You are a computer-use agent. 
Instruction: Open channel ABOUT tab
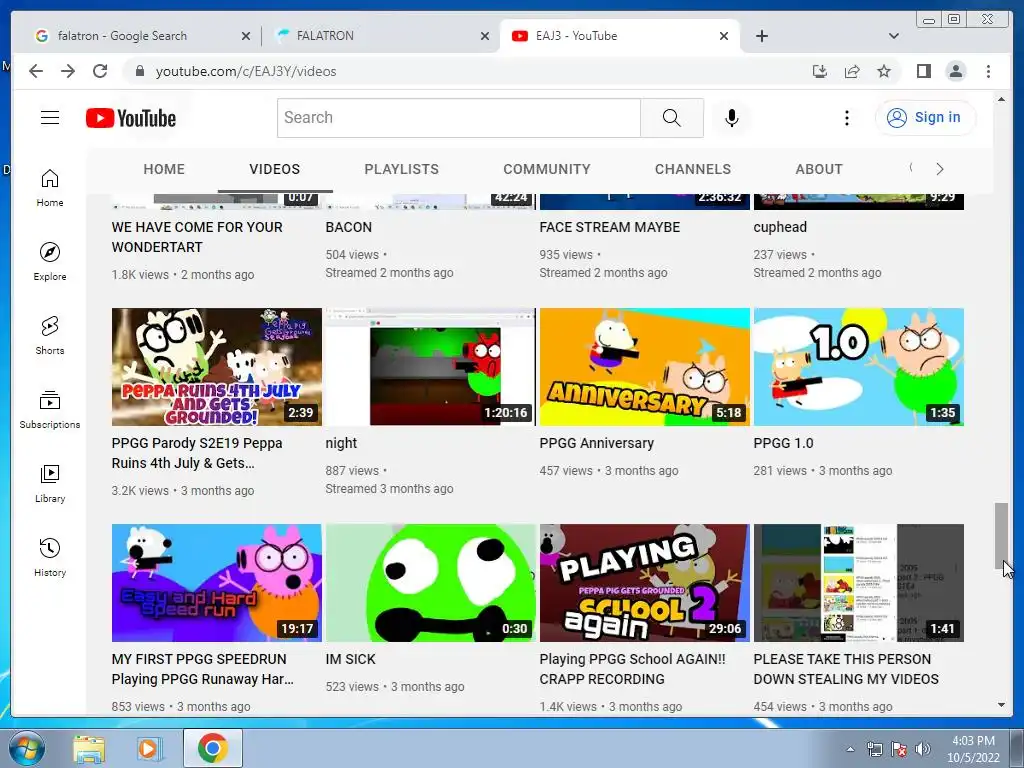point(819,169)
